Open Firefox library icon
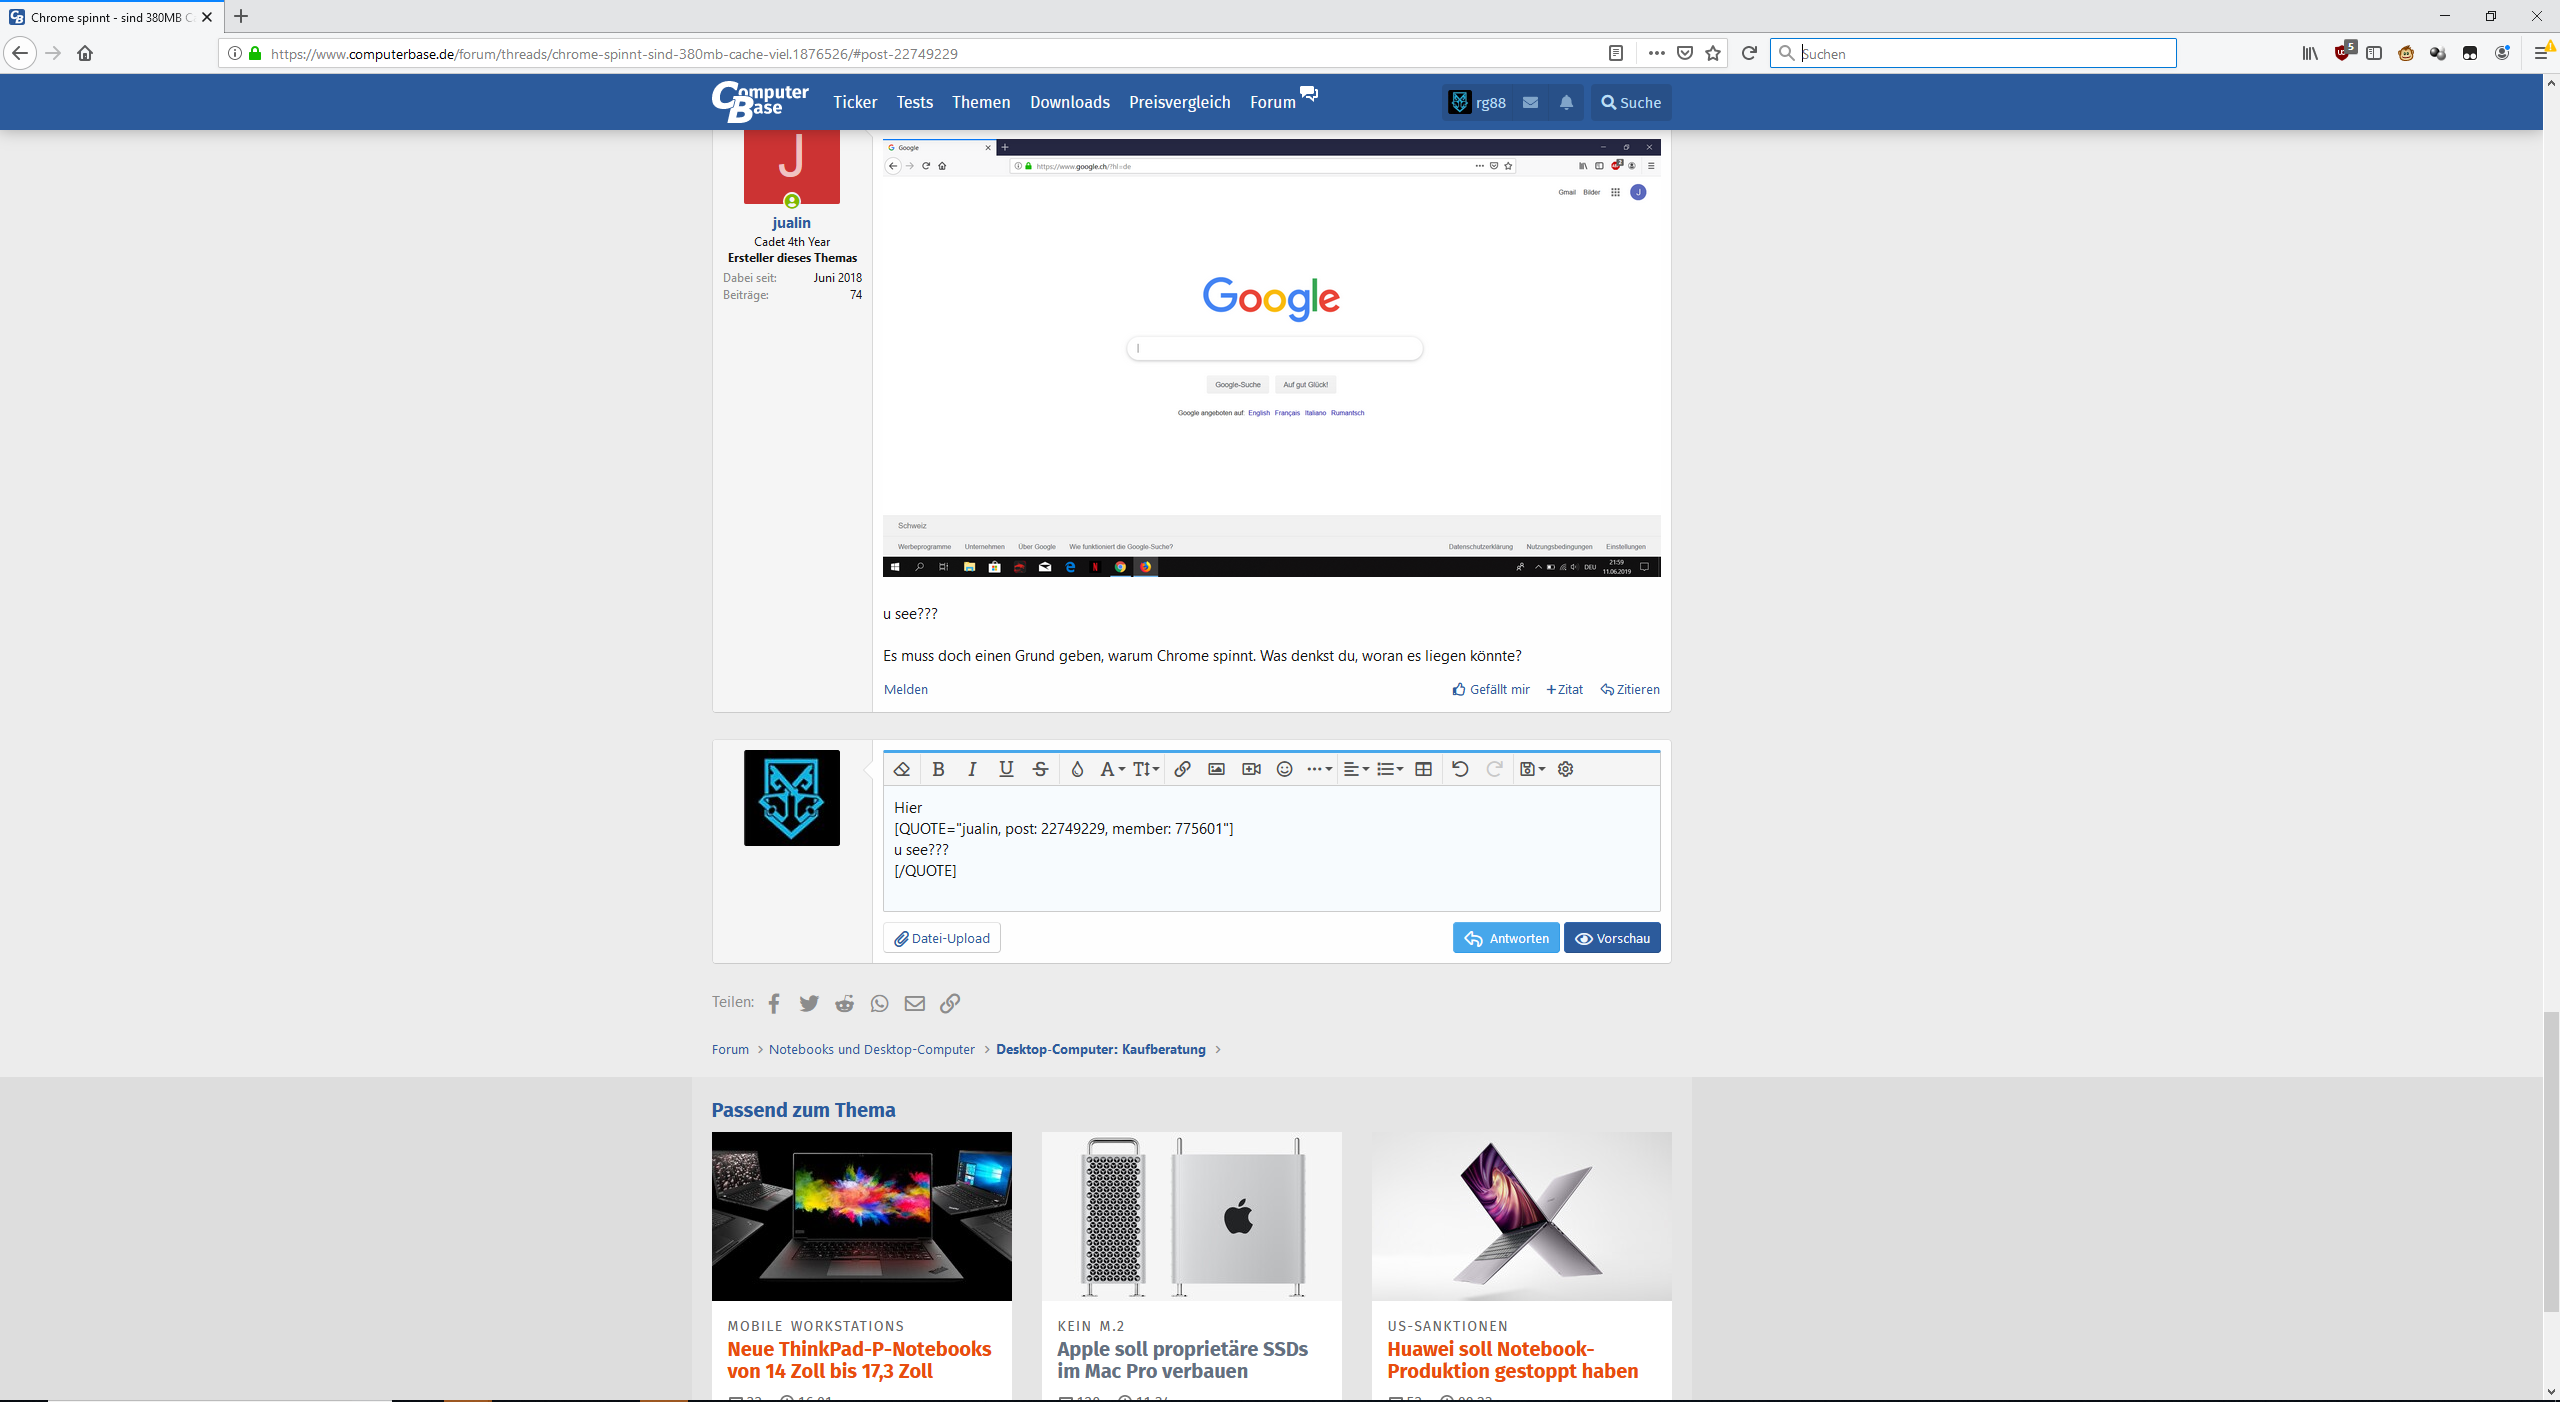 coord(2310,53)
